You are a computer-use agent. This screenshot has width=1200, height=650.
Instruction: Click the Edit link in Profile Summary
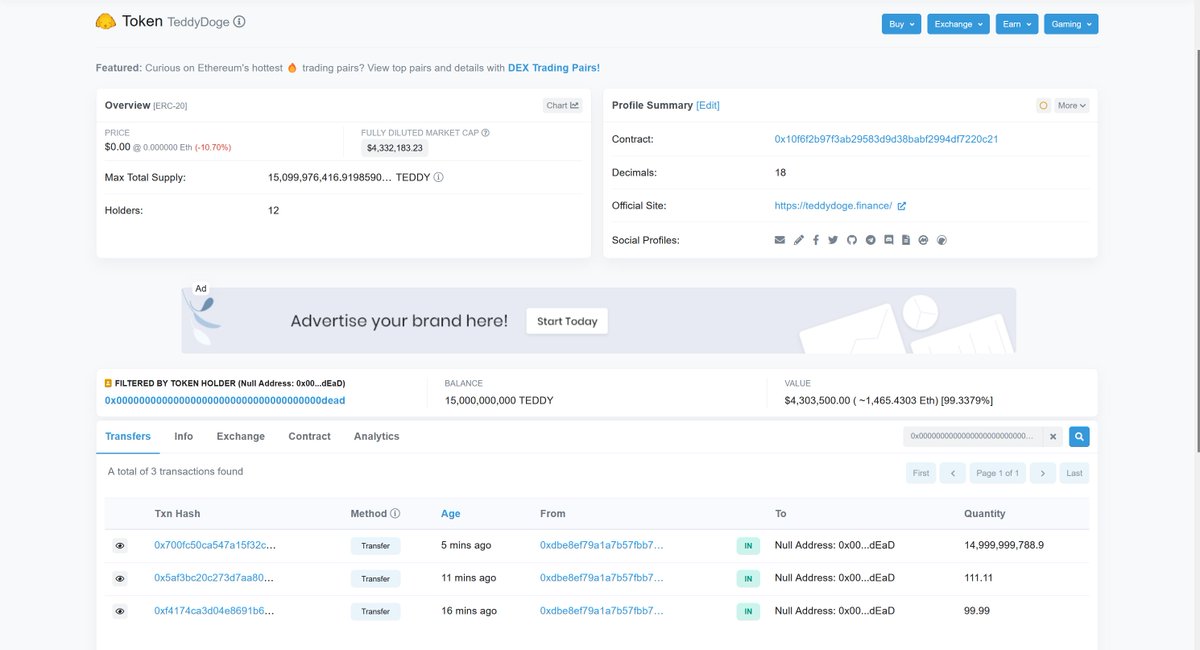[x=708, y=105]
